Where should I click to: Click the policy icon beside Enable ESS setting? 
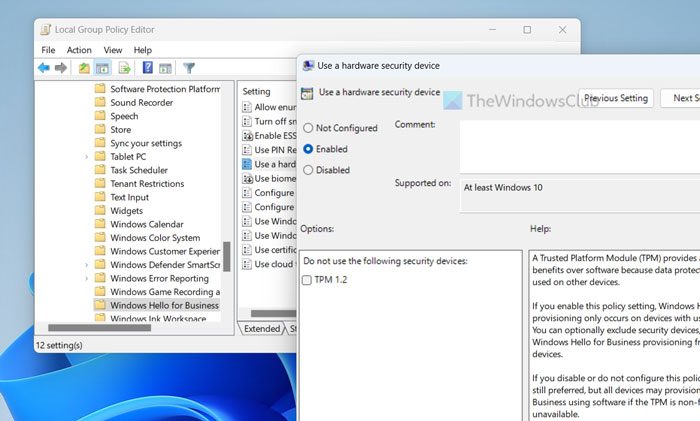click(247, 136)
